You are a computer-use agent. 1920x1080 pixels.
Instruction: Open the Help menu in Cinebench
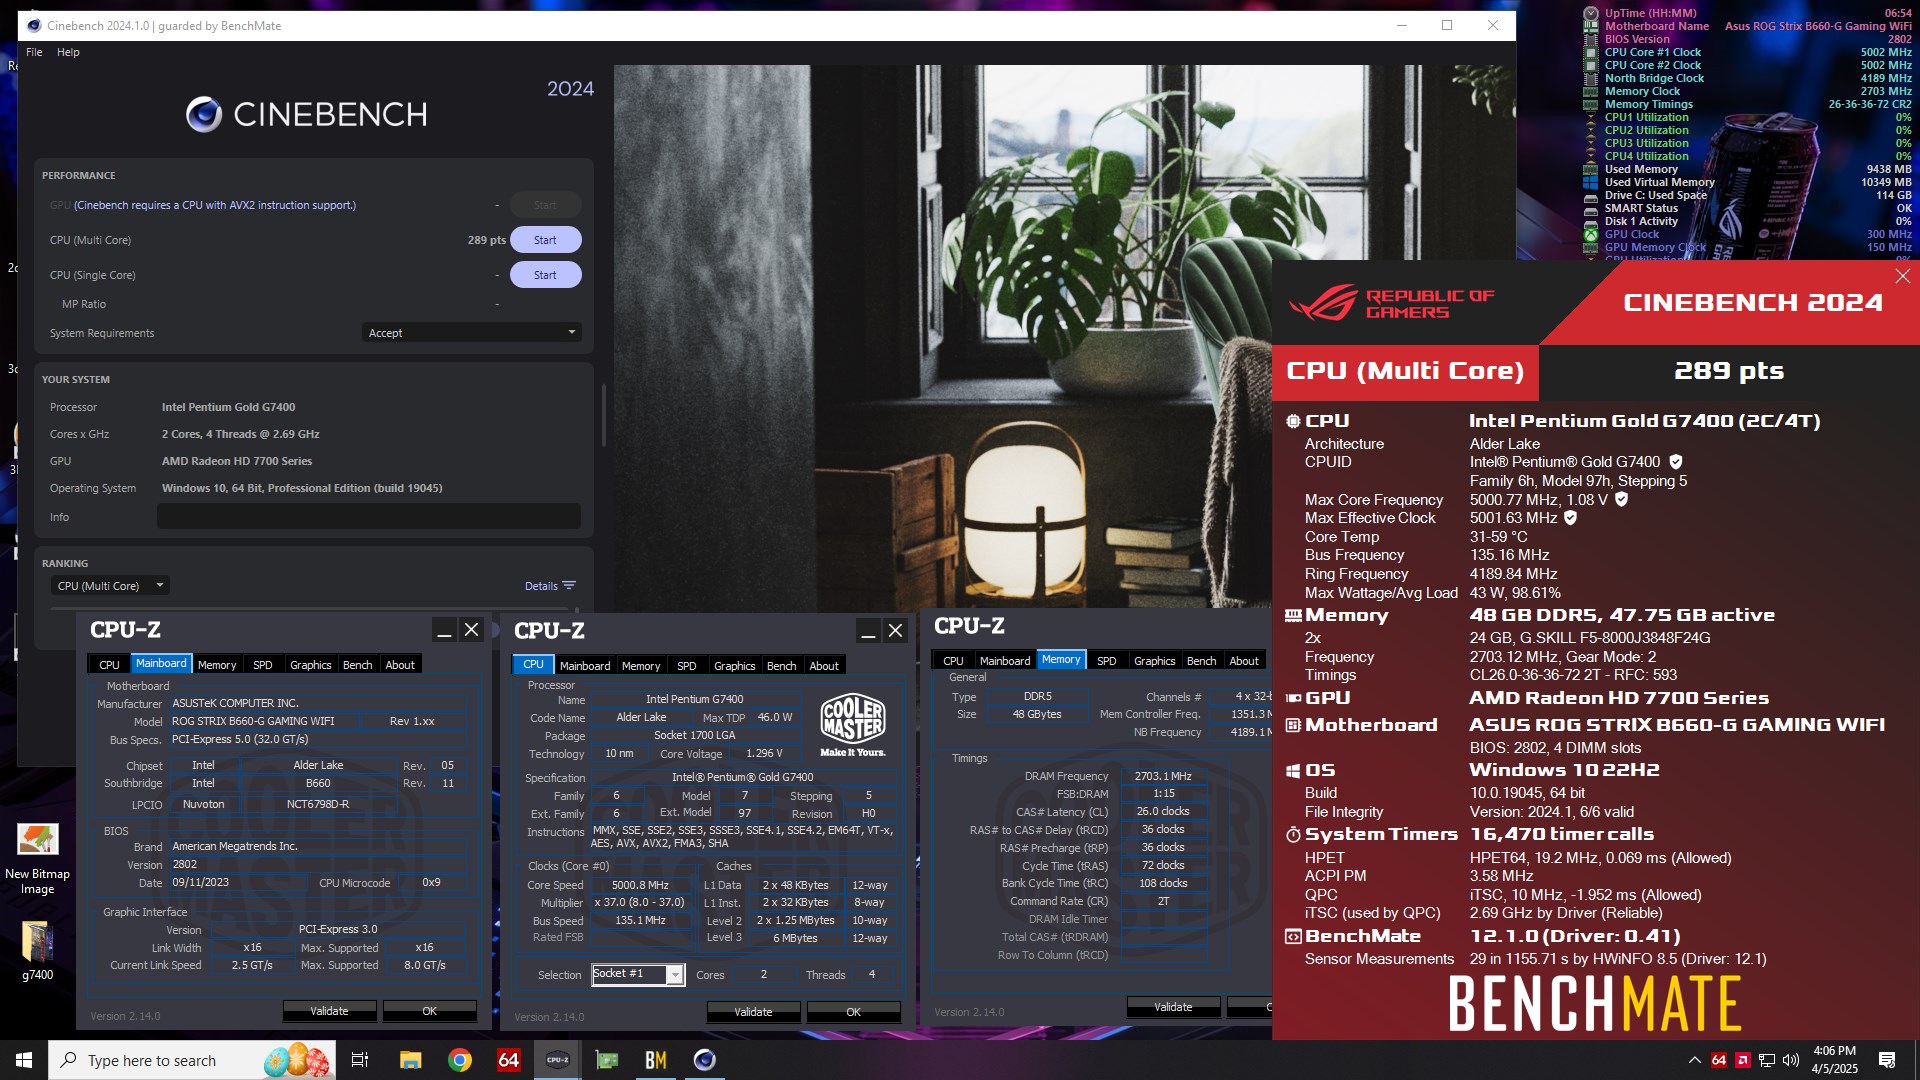tap(68, 52)
